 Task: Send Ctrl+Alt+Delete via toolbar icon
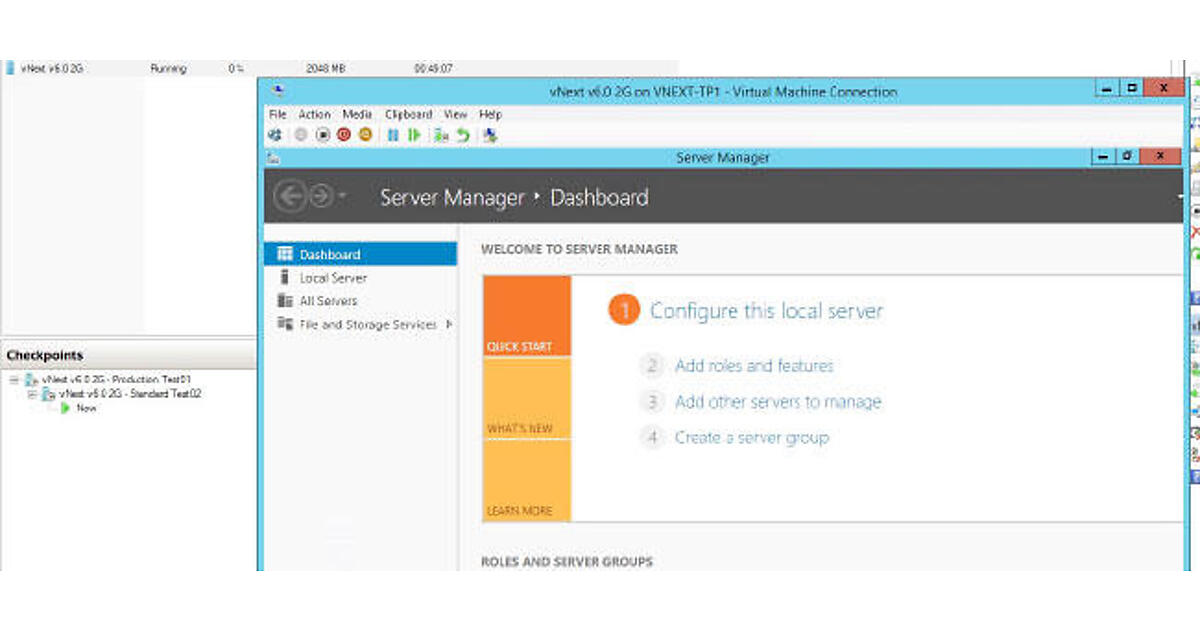pyautogui.click(x=275, y=135)
